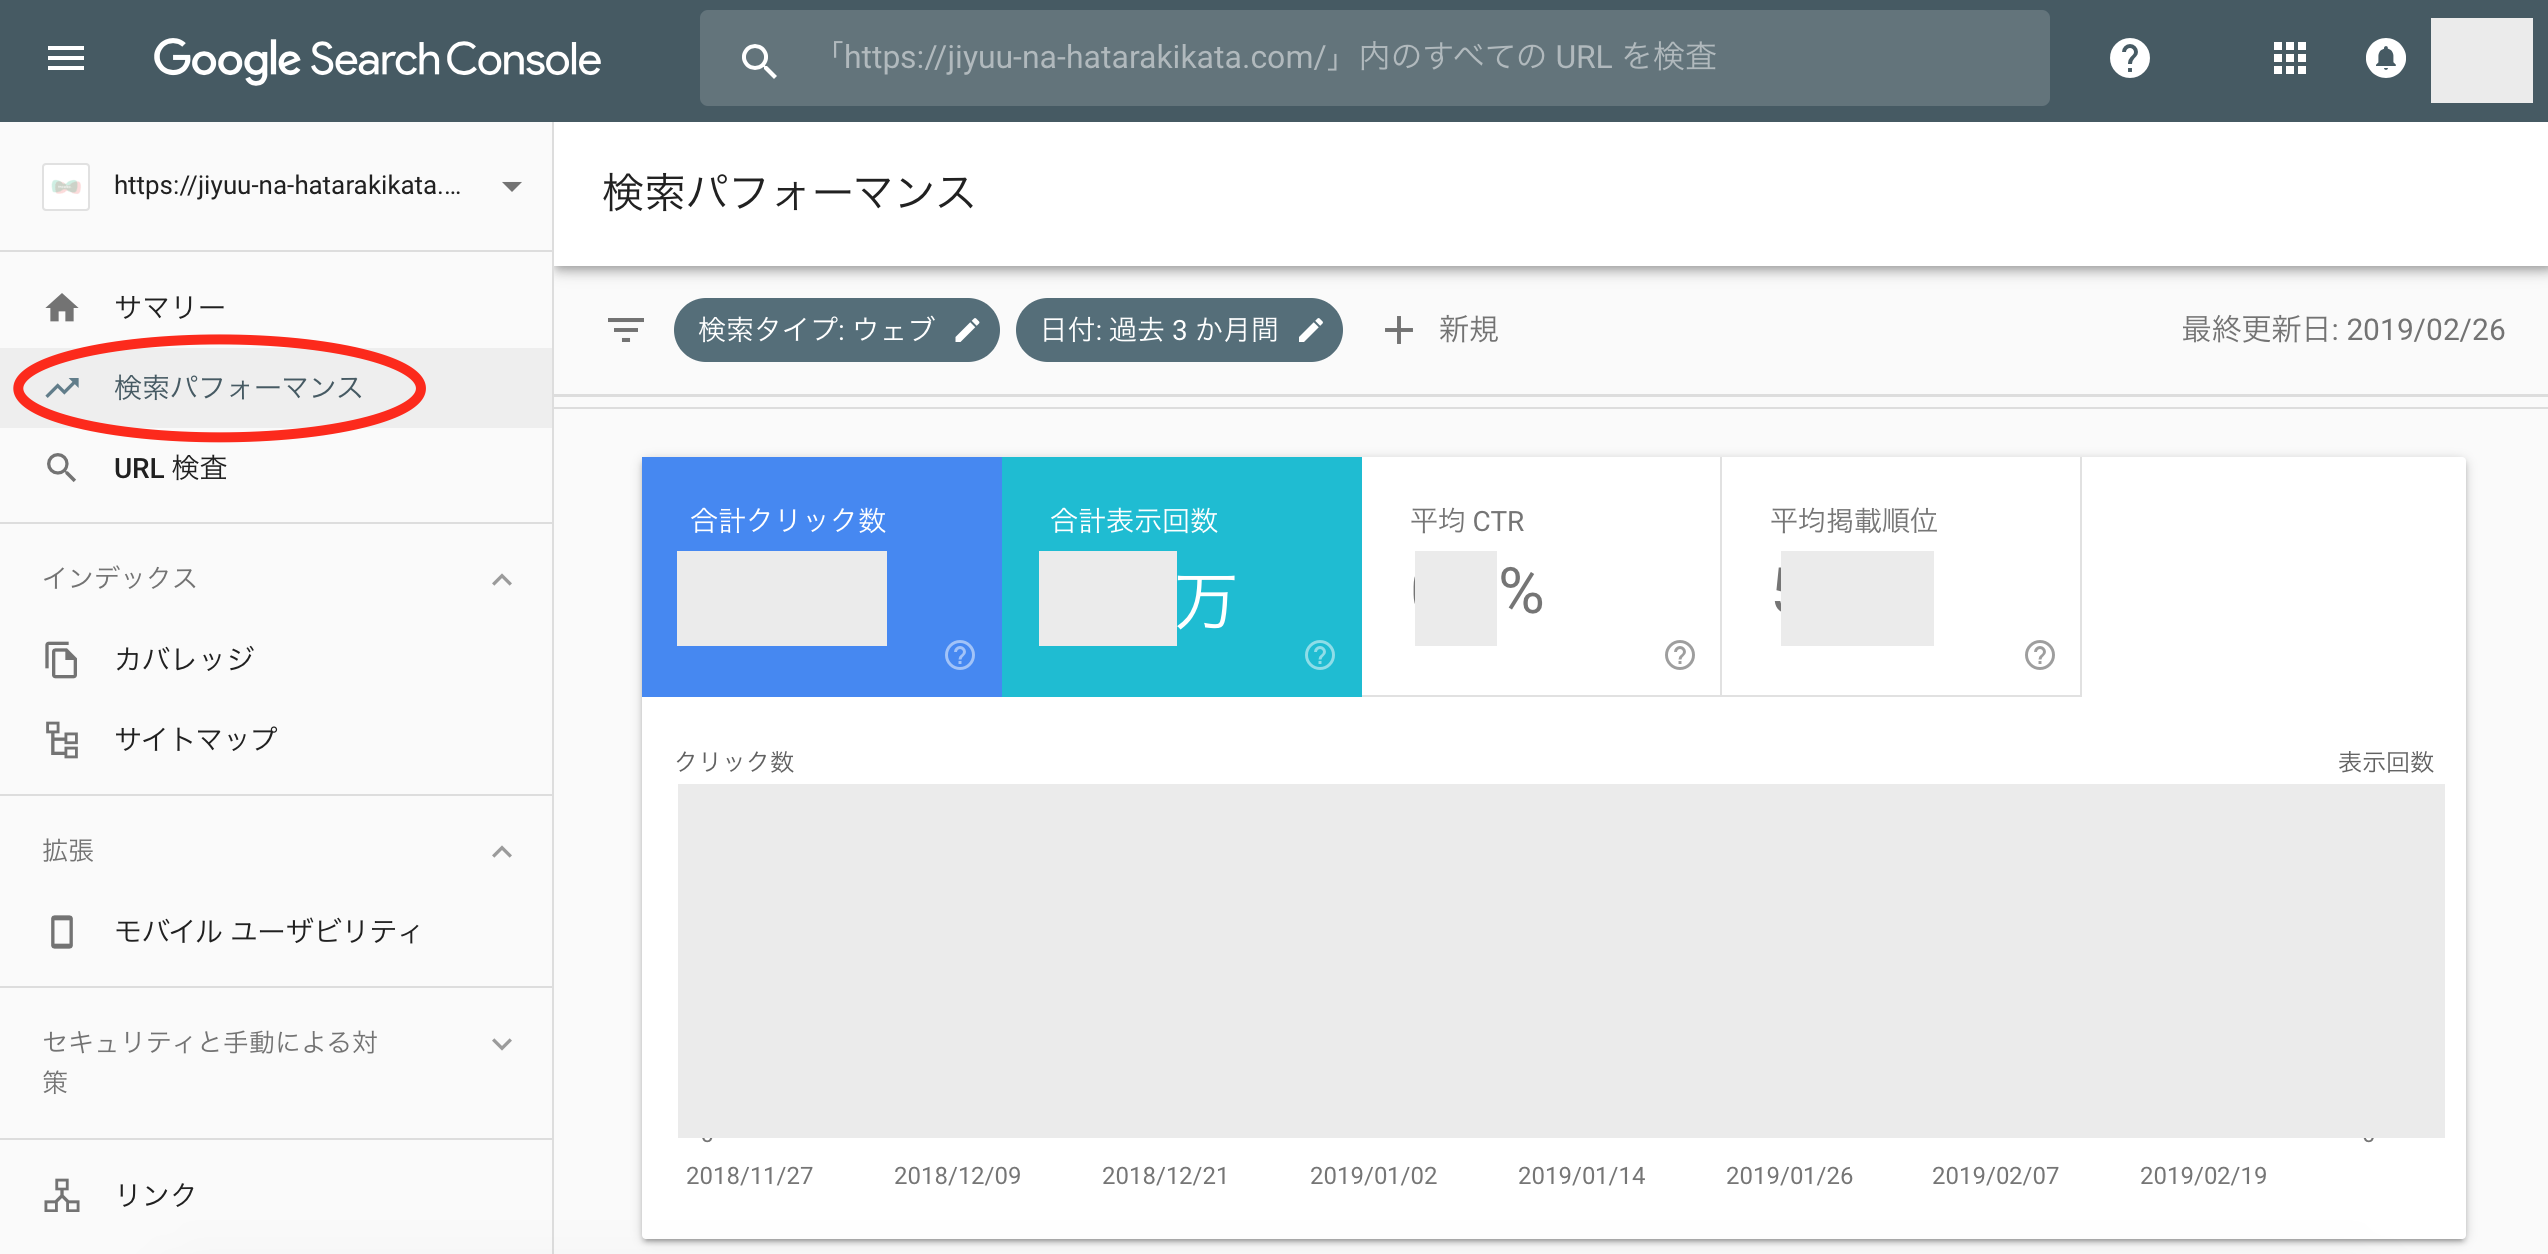Click the URL inspection search field
Screen dimensions: 2548x1254
pos(1374,58)
